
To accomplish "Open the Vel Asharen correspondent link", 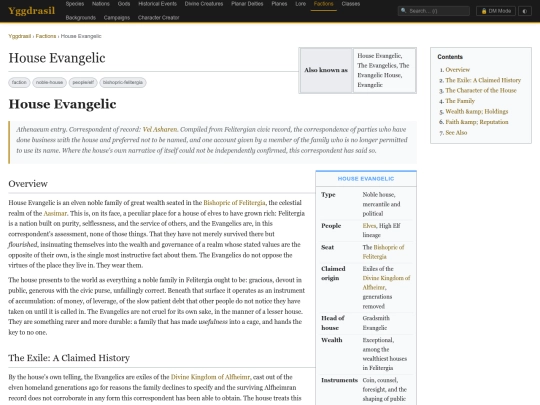I will (160, 129).
